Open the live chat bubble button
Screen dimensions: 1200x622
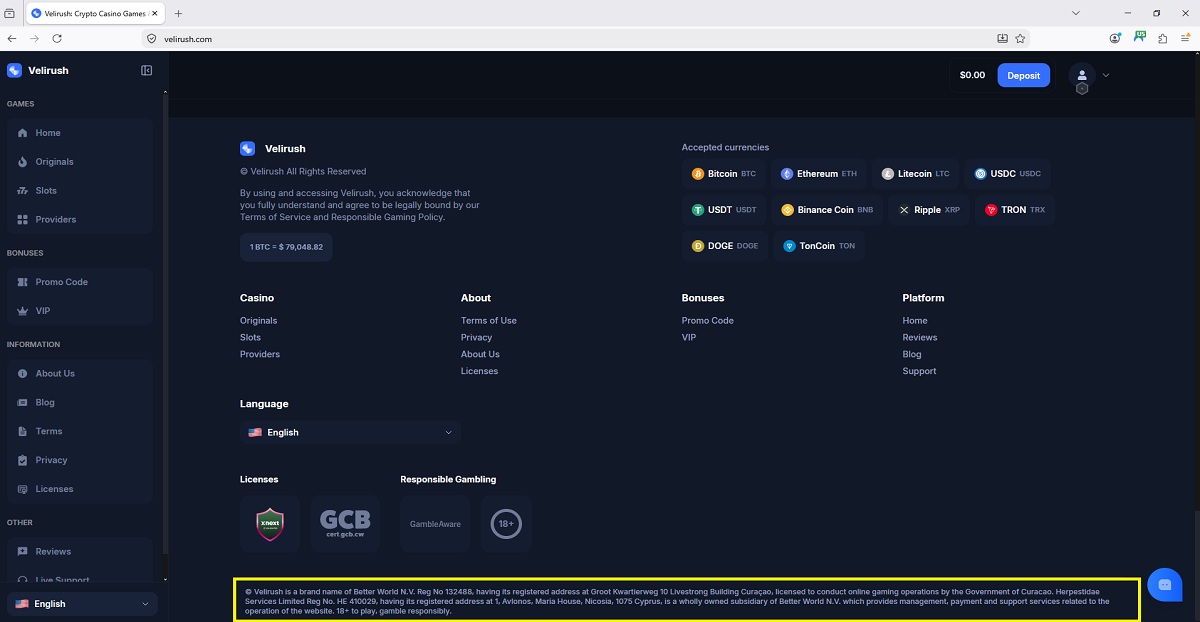(x=1165, y=584)
